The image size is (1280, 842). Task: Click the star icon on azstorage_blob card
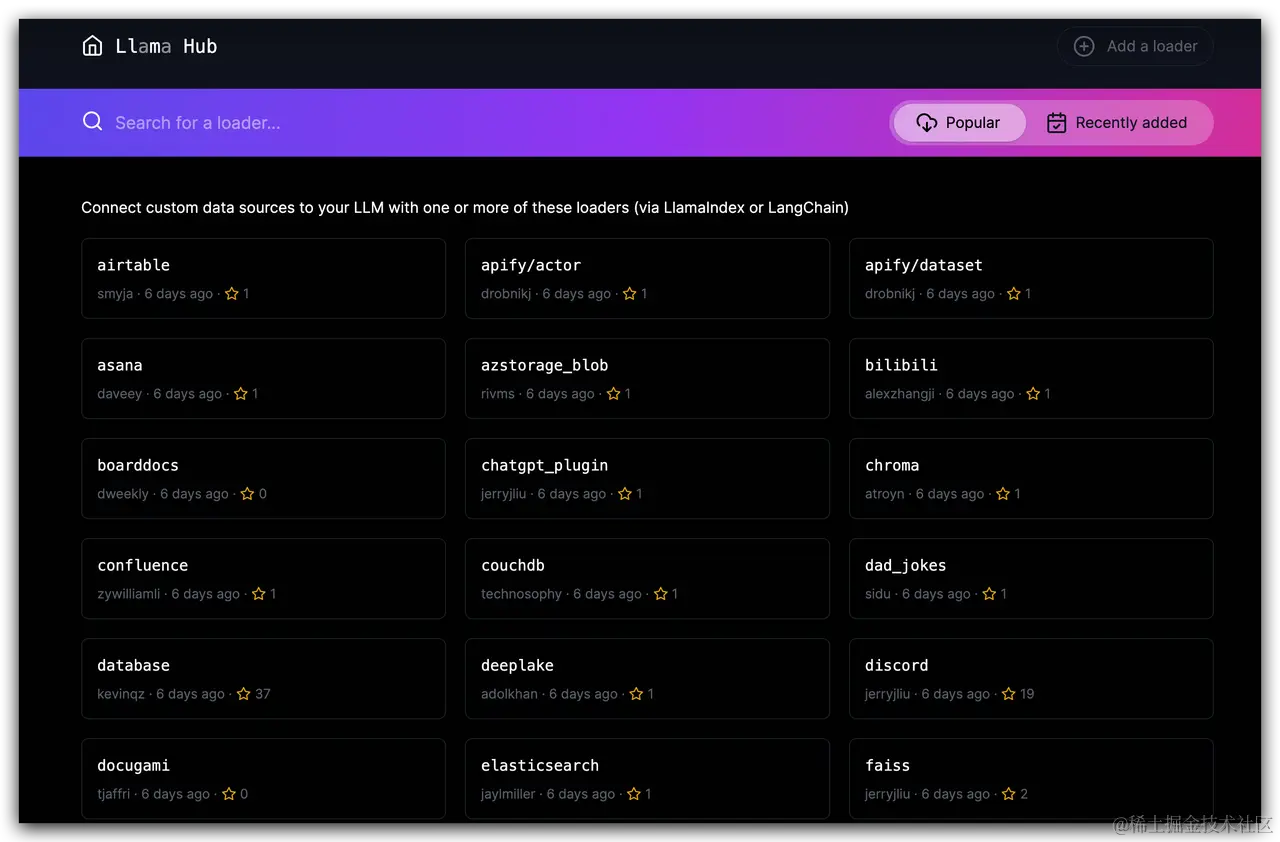(x=614, y=394)
